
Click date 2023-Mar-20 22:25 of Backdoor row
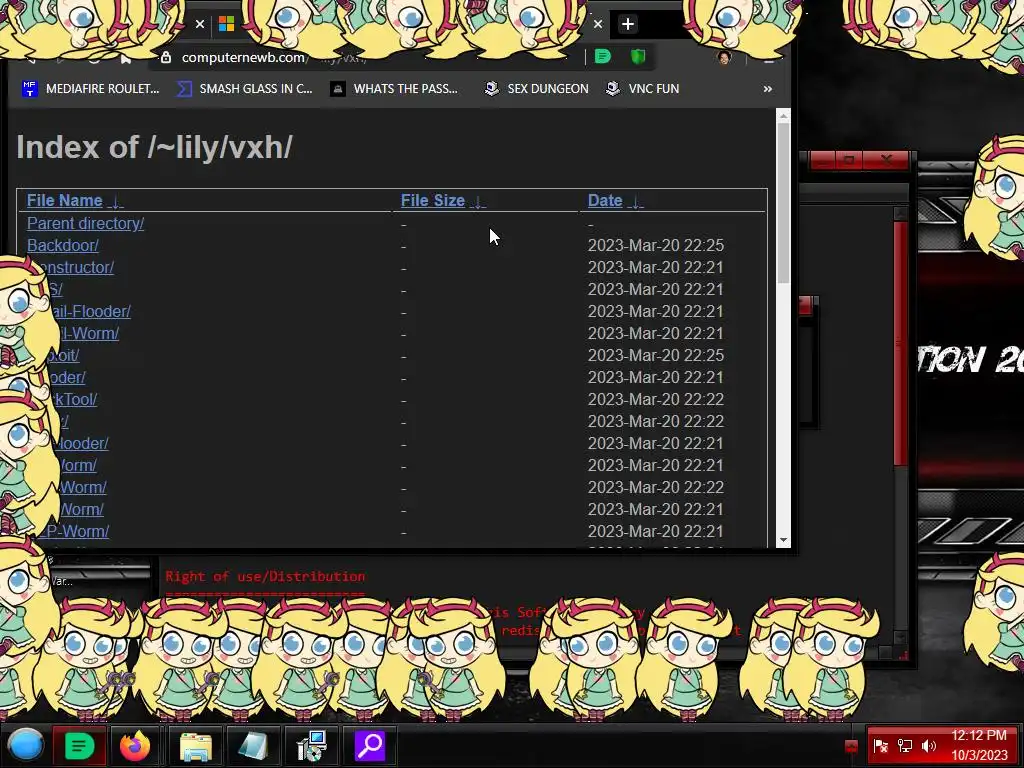(656, 246)
